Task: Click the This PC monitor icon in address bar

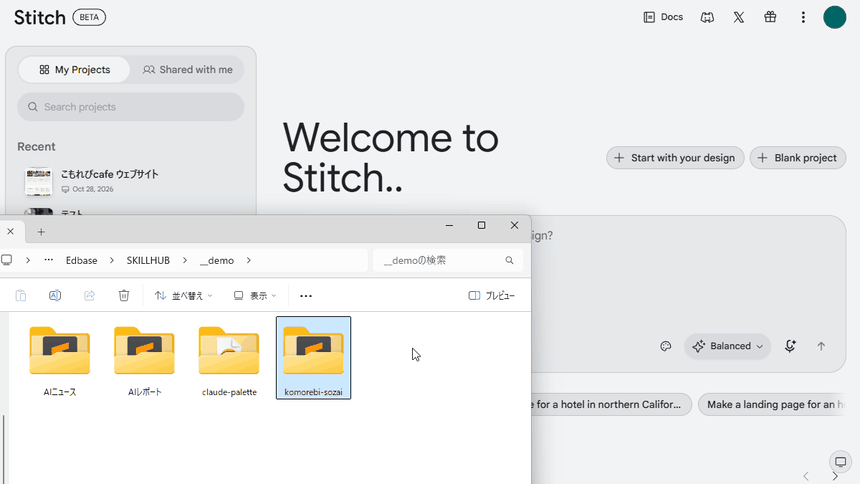Action: click(x=7, y=260)
